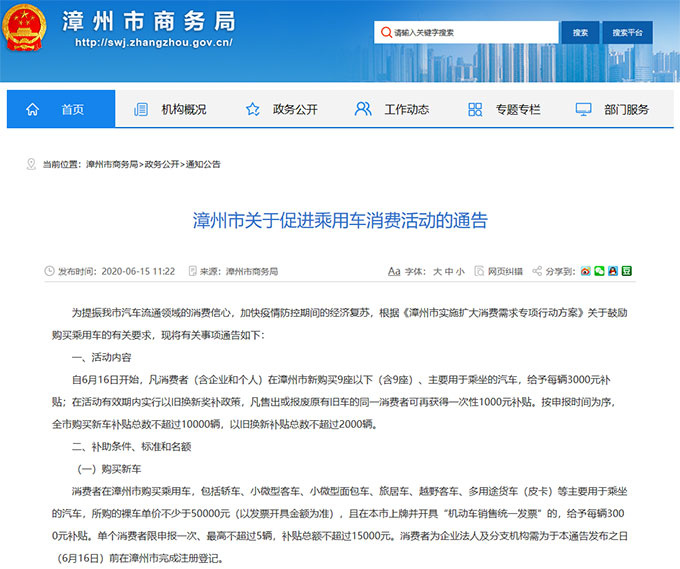The width and height of the screenshot is (680, 569).
Task: Click the monitor icon beside 部门服务
Action: click(x=583, y=109)
